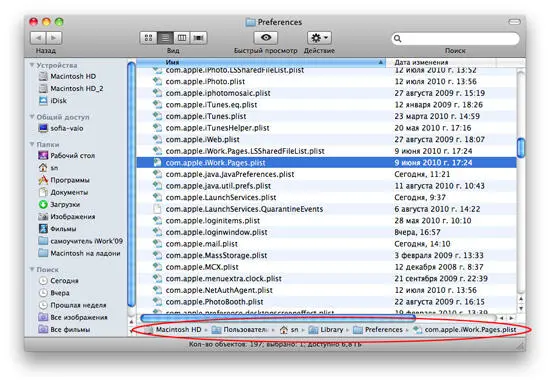Open the Прошлая неделя saved search

pos(72,305)
